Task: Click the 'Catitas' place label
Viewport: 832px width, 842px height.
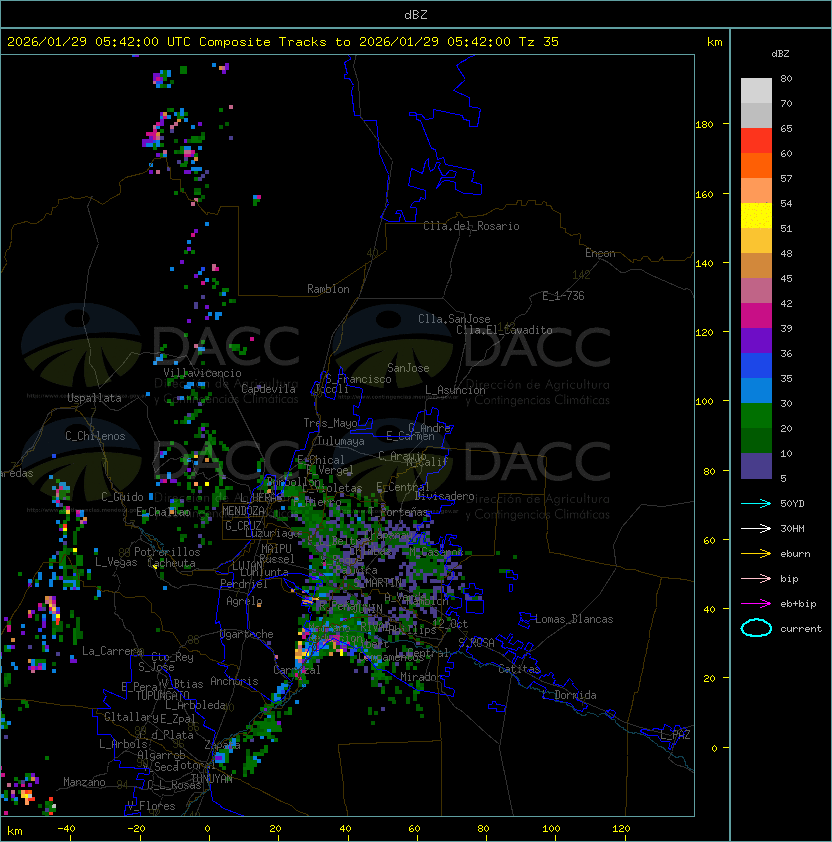Action: click(519, 669)
